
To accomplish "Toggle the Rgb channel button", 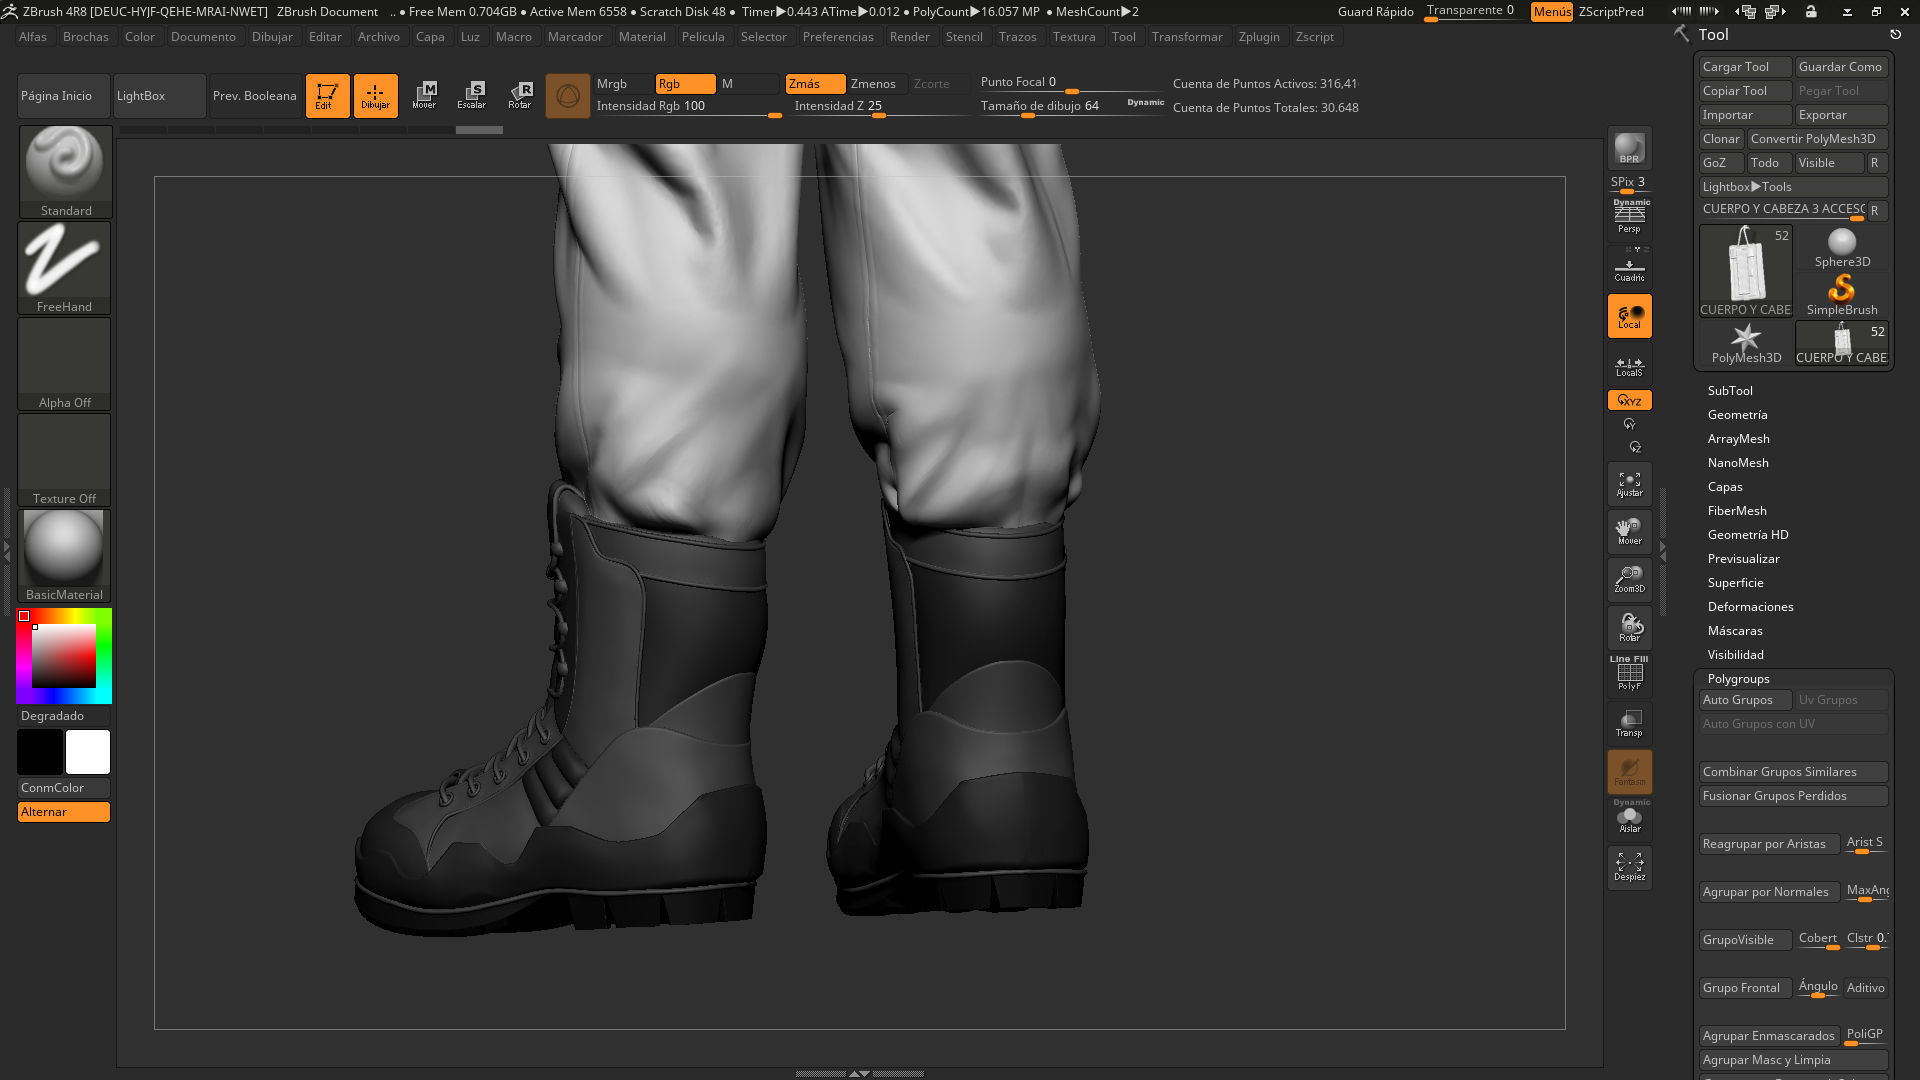I will coord(685,84).
